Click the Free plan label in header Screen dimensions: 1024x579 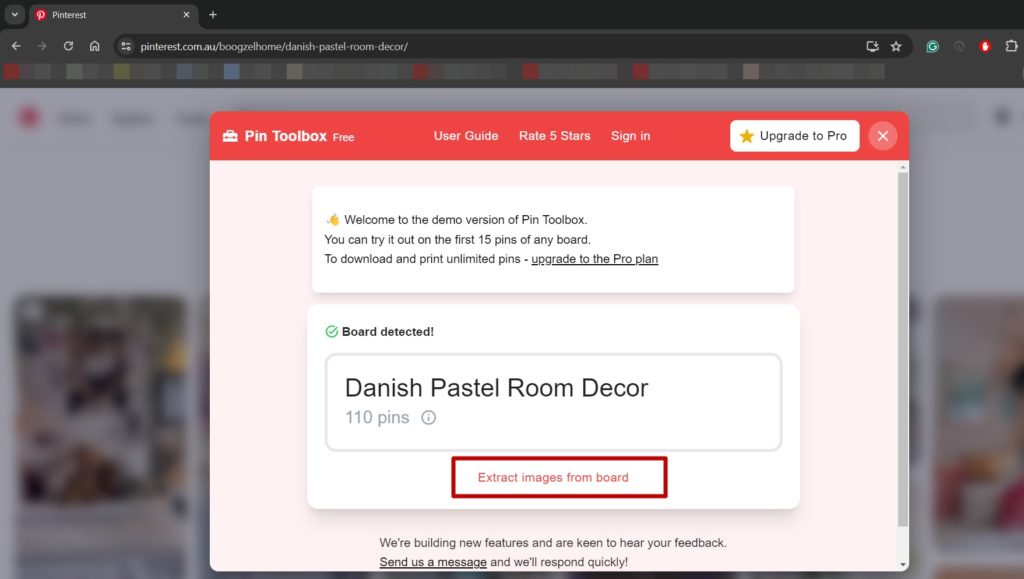pos(344,137)
